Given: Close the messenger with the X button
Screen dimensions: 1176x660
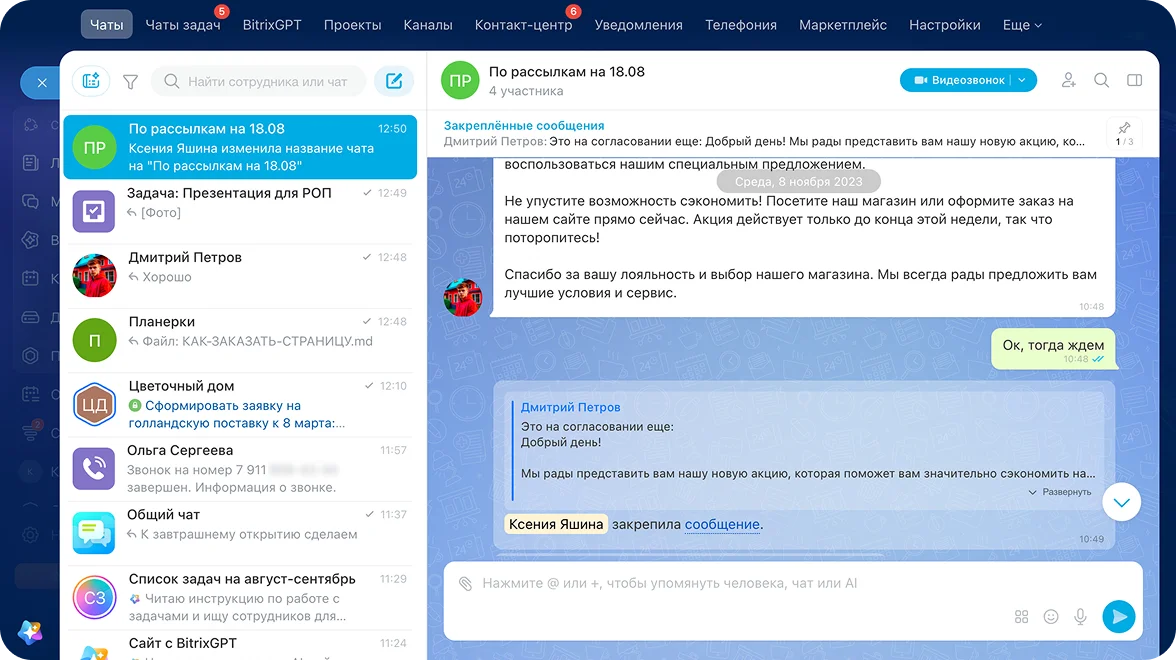Looking at the screenshot, I should pyautogui.click(x=42, y=82).
